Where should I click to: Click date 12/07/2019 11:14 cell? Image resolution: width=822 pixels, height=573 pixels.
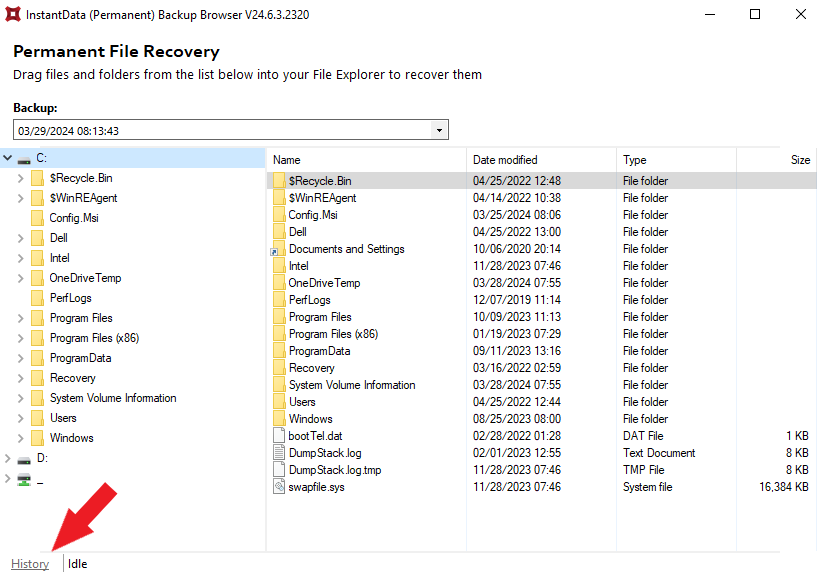click(517, 299)
